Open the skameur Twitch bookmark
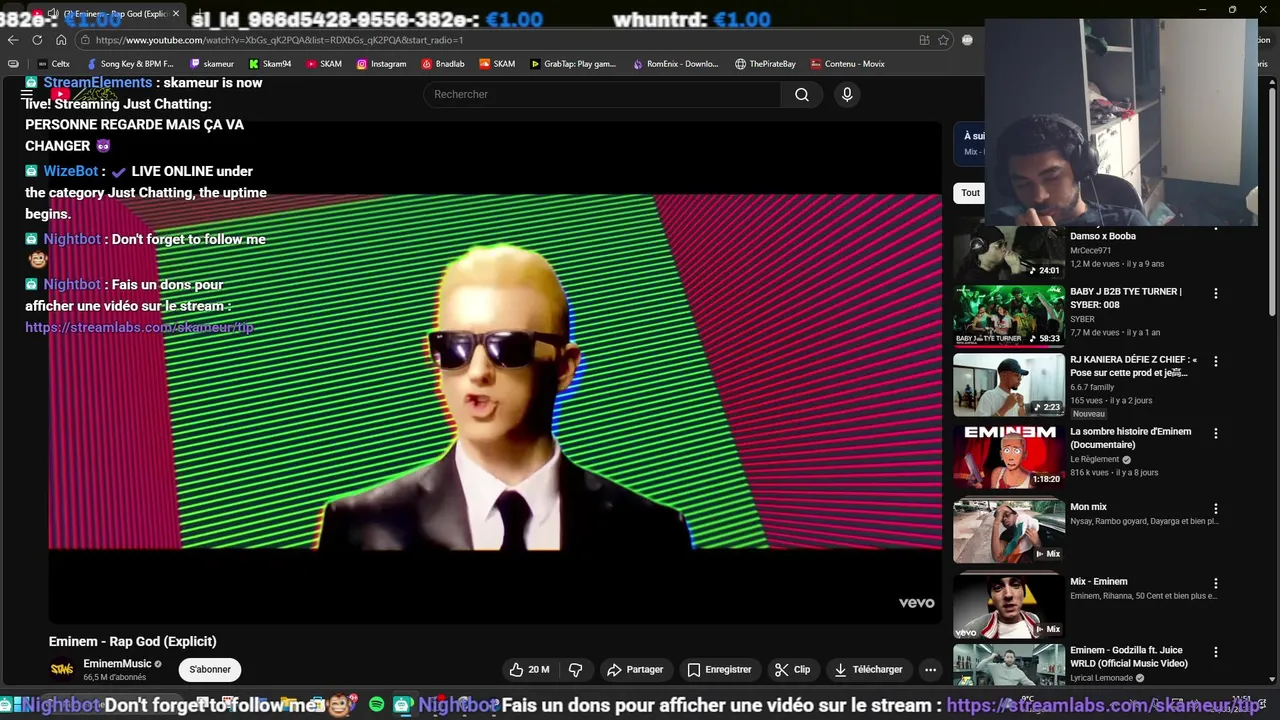 pyautogui.click(x=211, y=64)
